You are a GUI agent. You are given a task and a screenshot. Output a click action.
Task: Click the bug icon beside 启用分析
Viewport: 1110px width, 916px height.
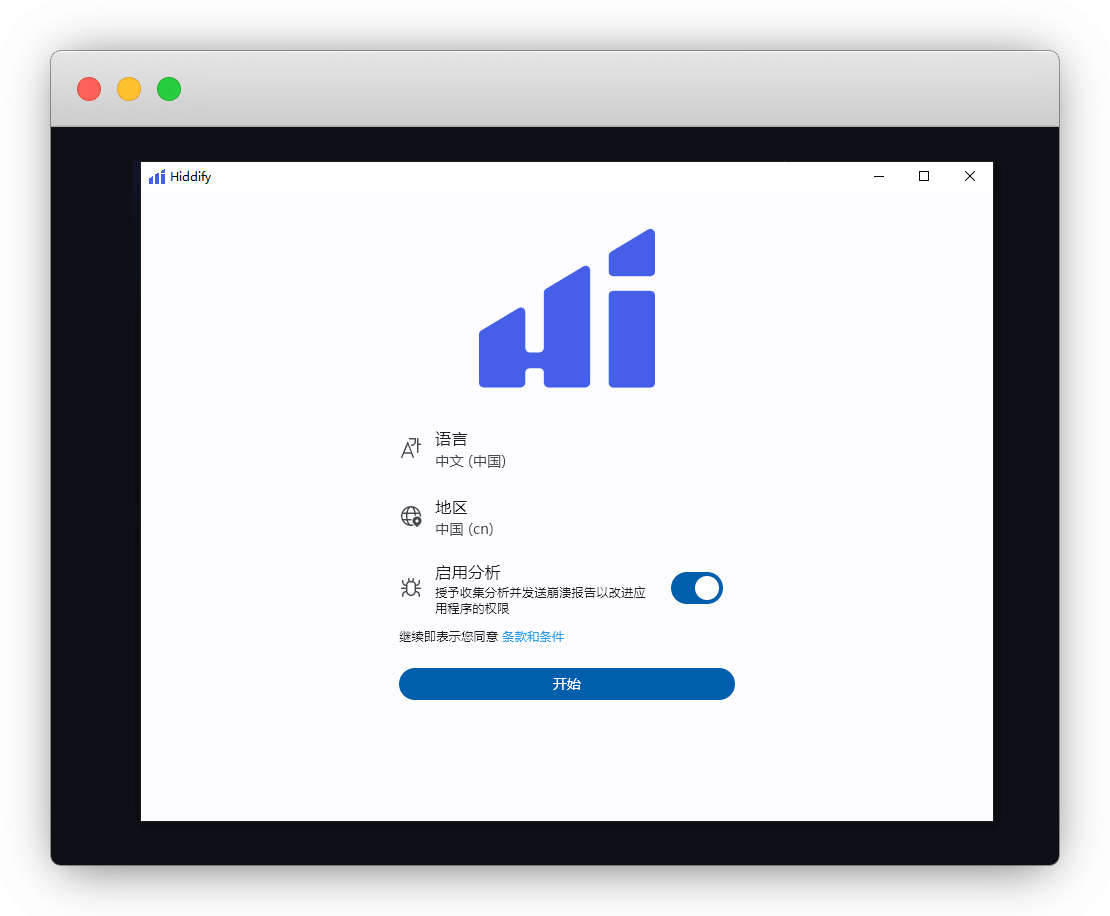tap(411, 588)
